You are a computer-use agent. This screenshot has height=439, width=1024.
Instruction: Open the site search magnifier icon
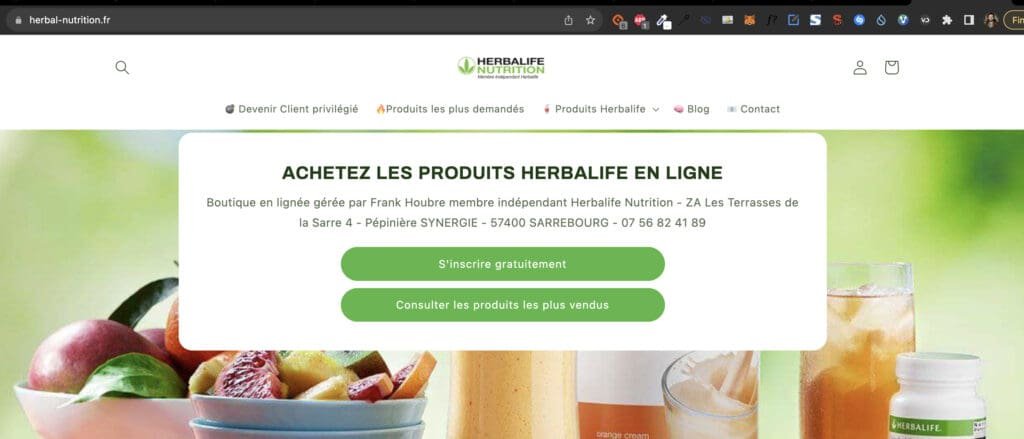pyautogui.click(x=122, y=67)
